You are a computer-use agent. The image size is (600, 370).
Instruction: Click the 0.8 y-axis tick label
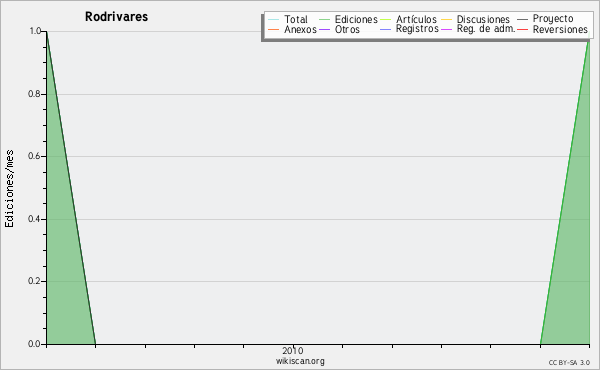pos(34,94)
